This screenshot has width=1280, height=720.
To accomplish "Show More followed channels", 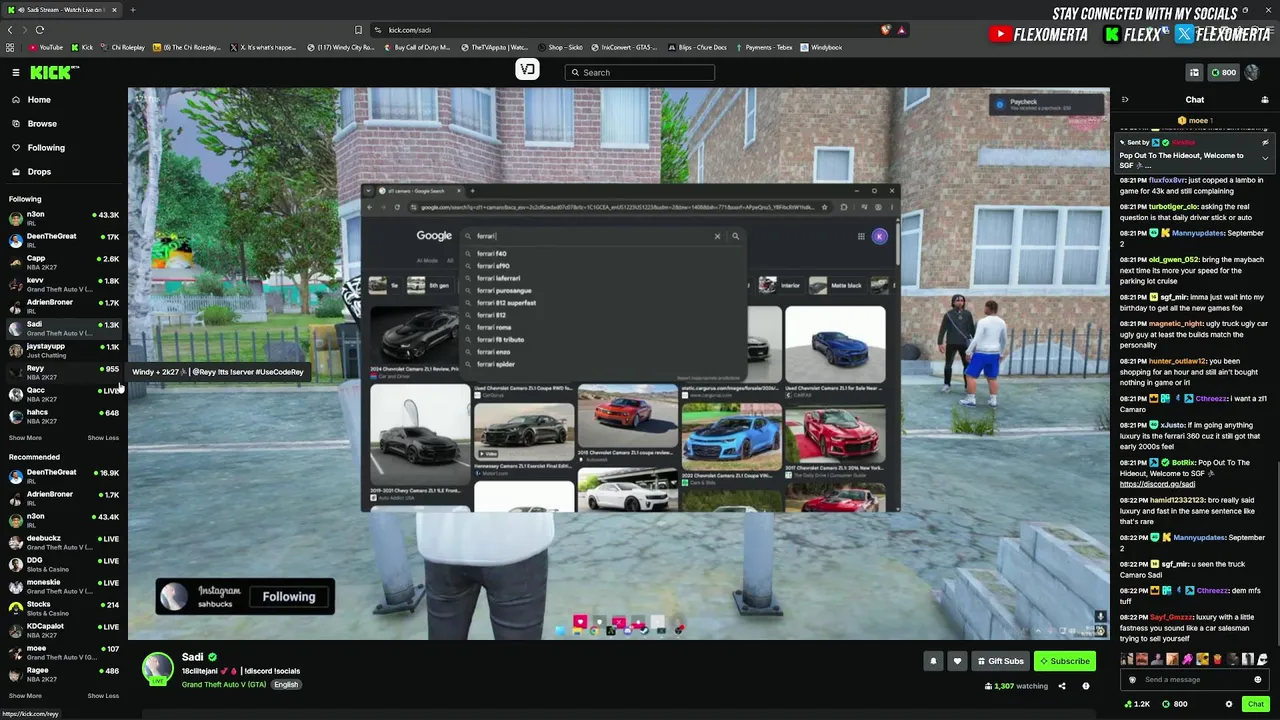I will pos(25,438).
